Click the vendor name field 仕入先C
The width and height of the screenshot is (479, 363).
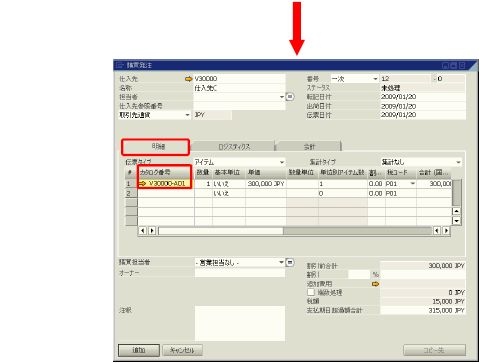(239, 88)
